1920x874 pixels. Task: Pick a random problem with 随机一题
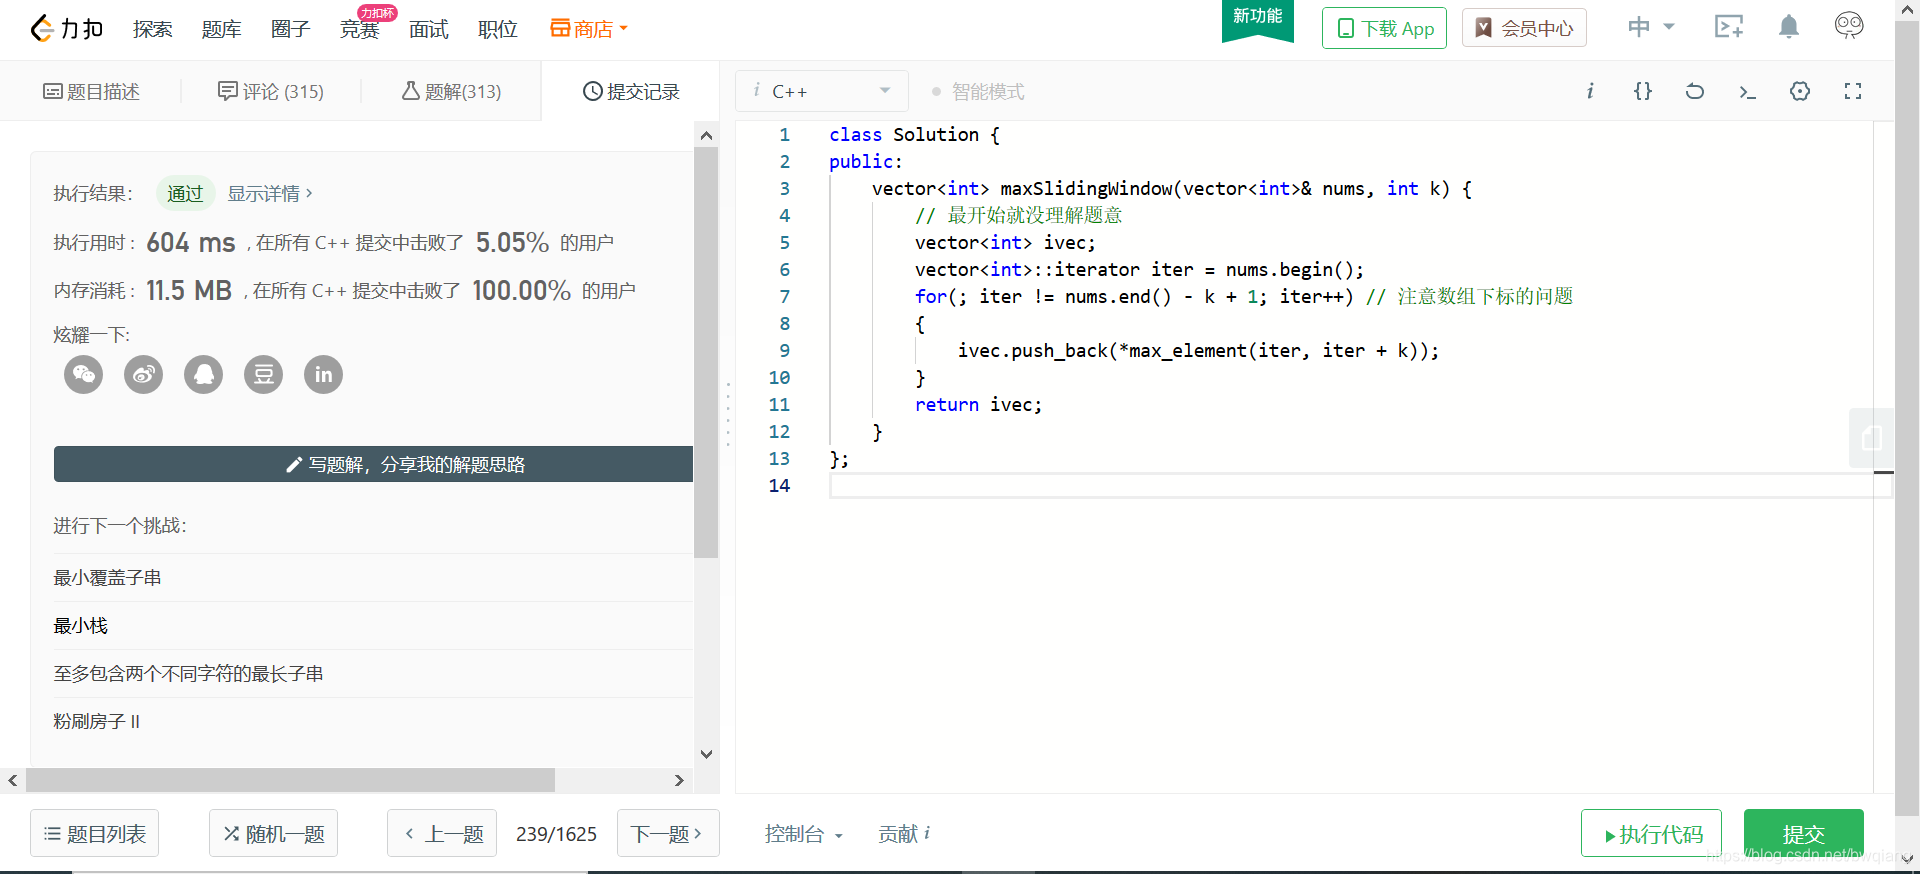point(273,833)
